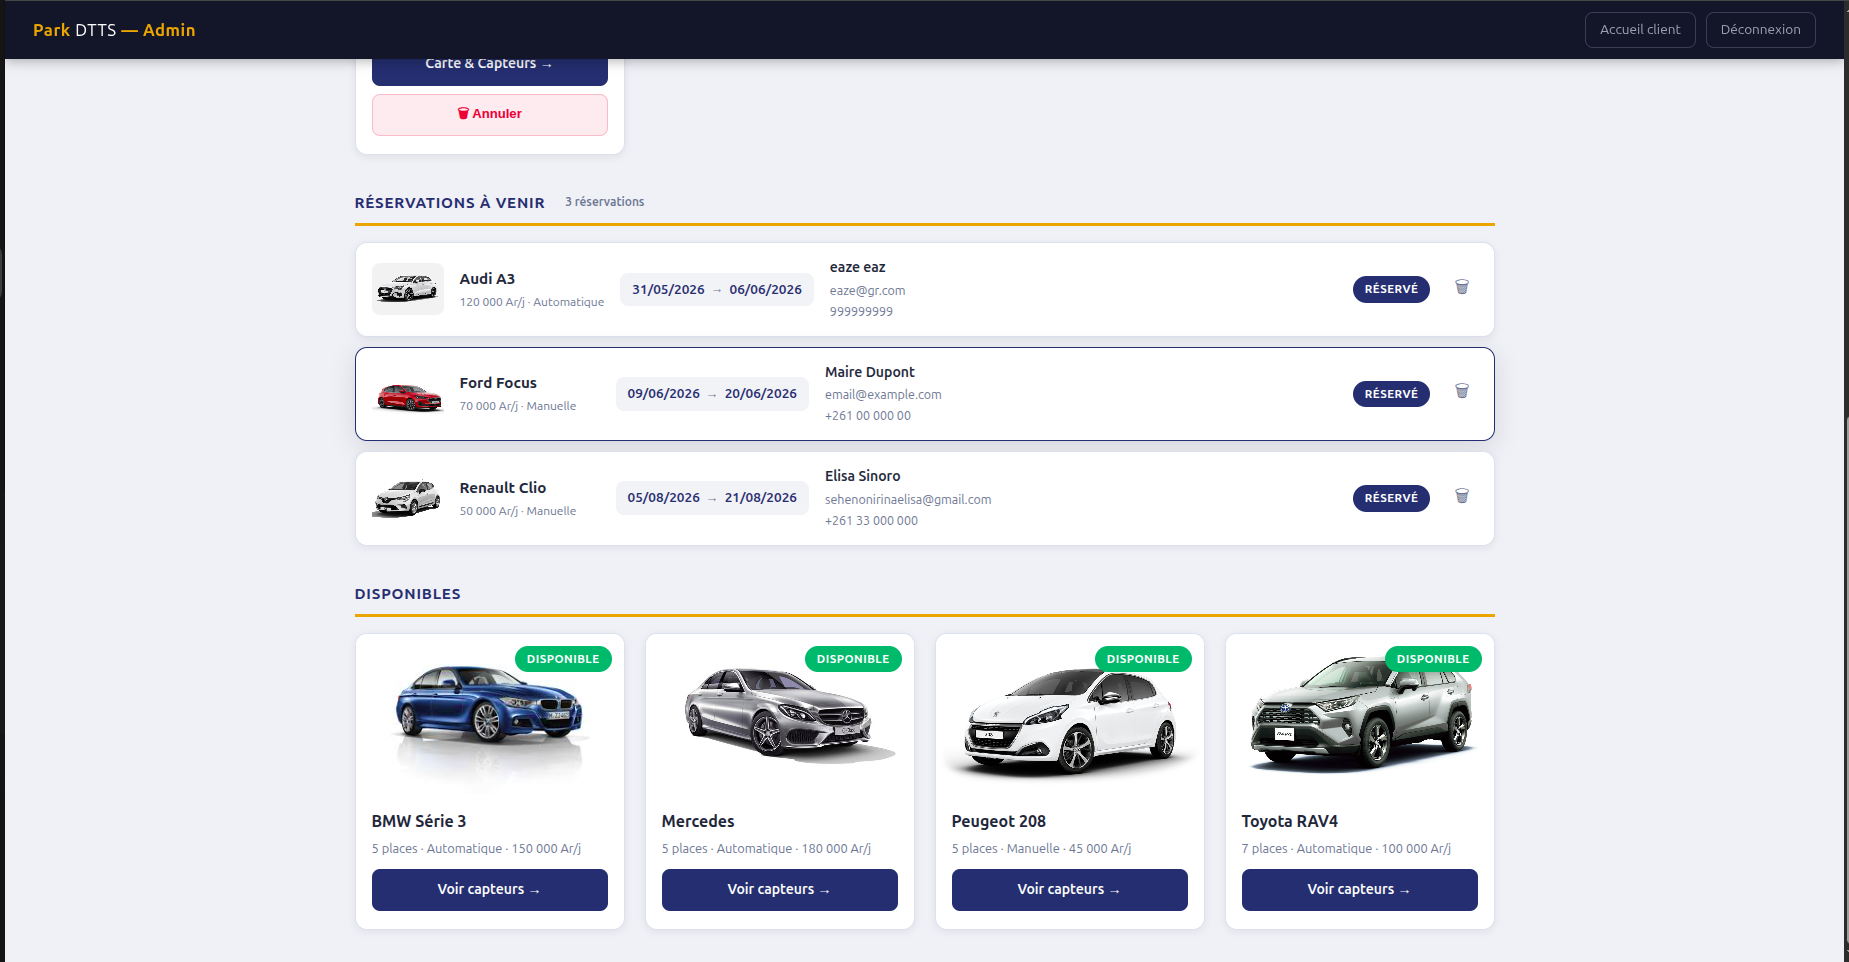
Task: Click customer name eaze eaz
Action: [857, 267]
